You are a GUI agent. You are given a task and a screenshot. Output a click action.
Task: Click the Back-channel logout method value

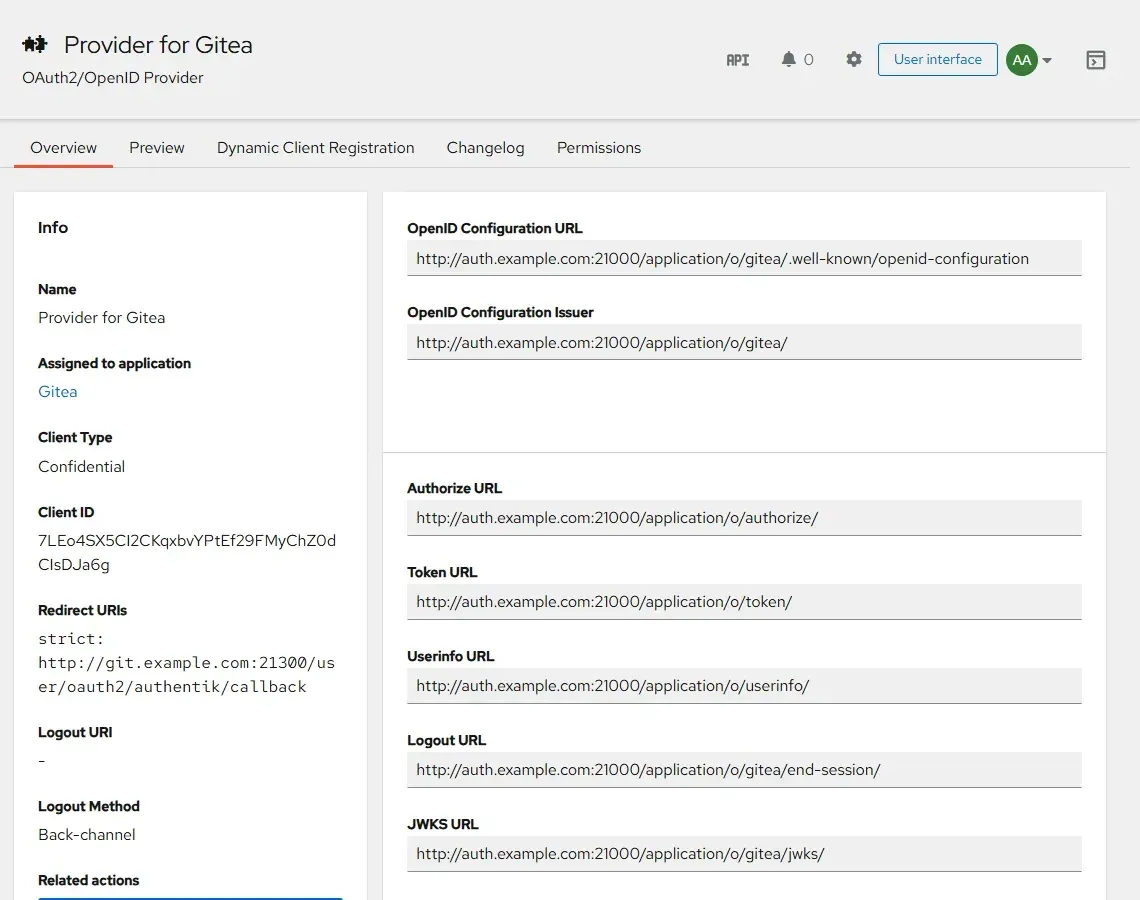point(87,835)
